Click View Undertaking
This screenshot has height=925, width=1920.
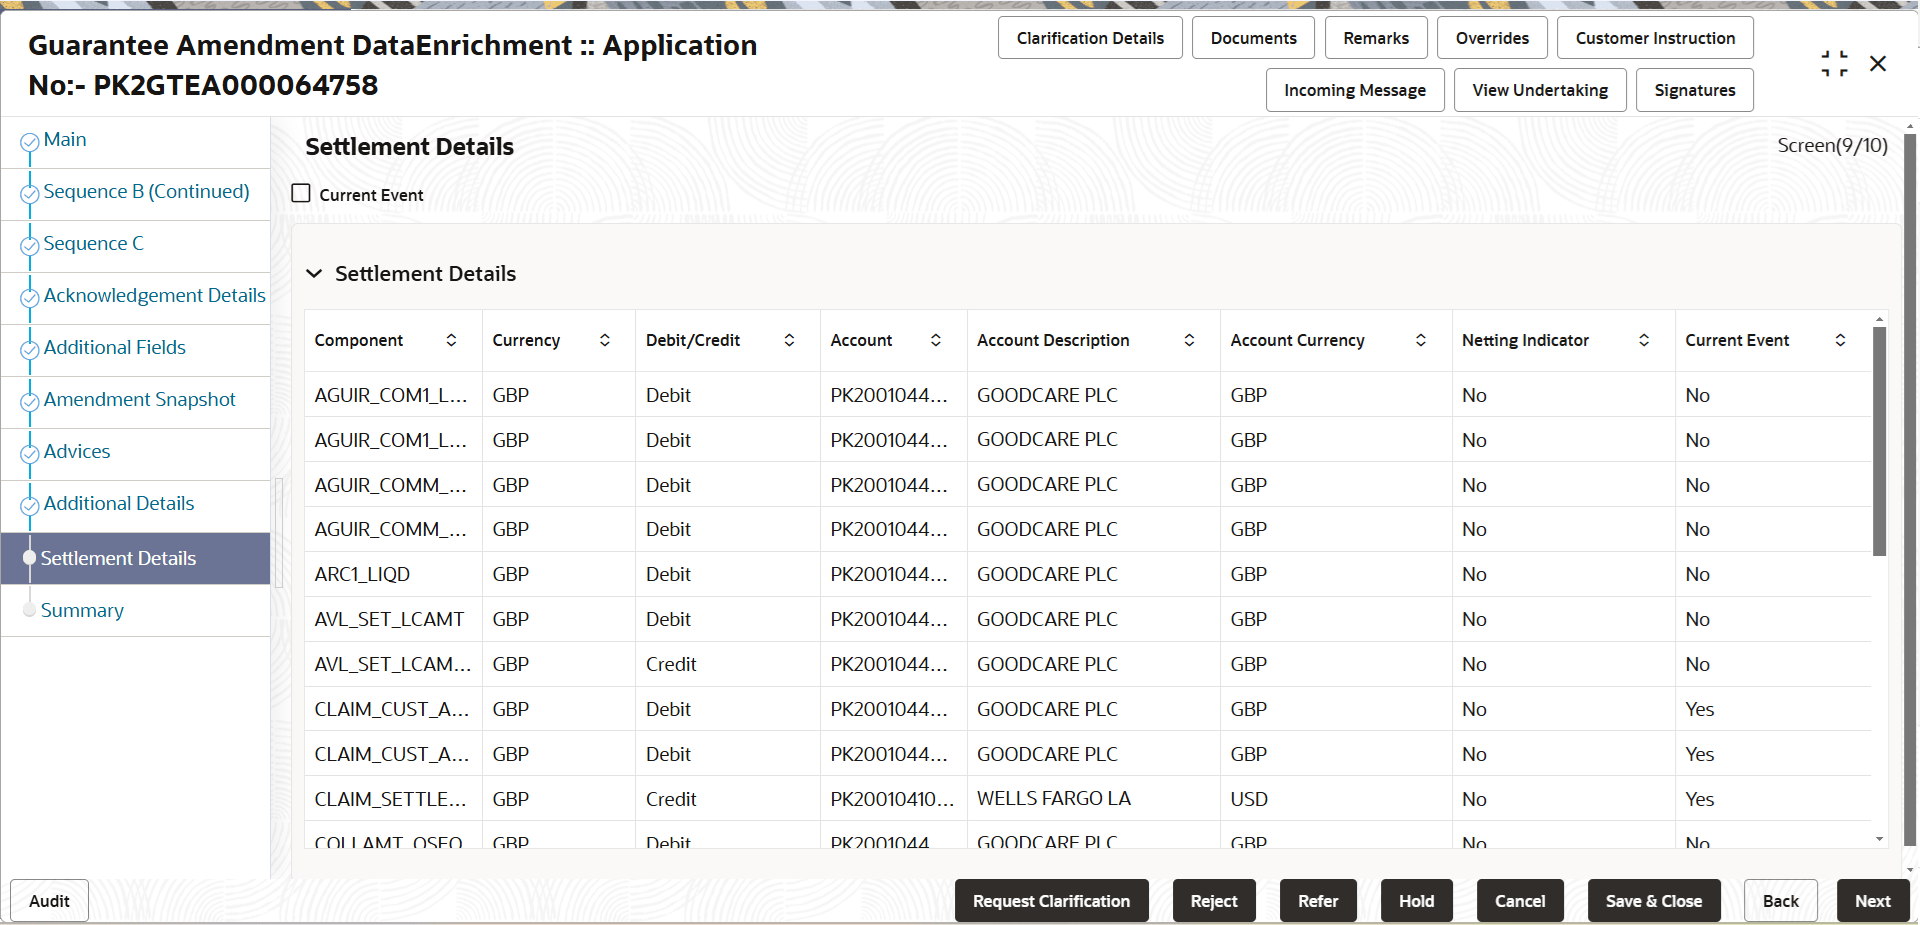tap(1540, 90)
